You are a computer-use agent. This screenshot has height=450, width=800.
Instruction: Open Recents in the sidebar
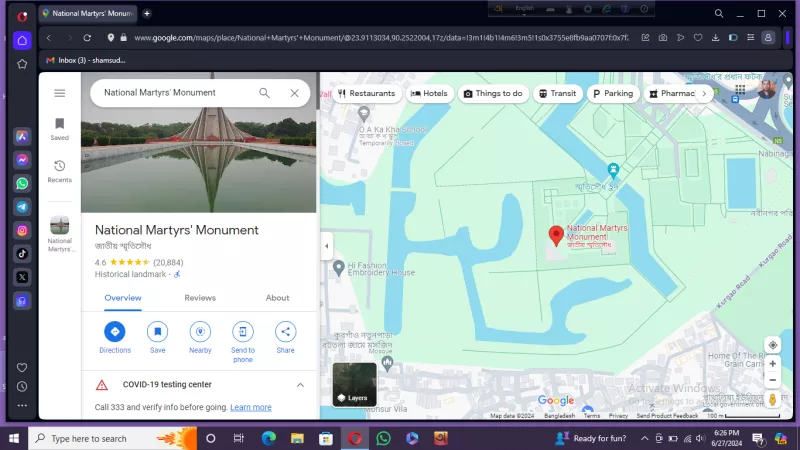tap(60, 171)
